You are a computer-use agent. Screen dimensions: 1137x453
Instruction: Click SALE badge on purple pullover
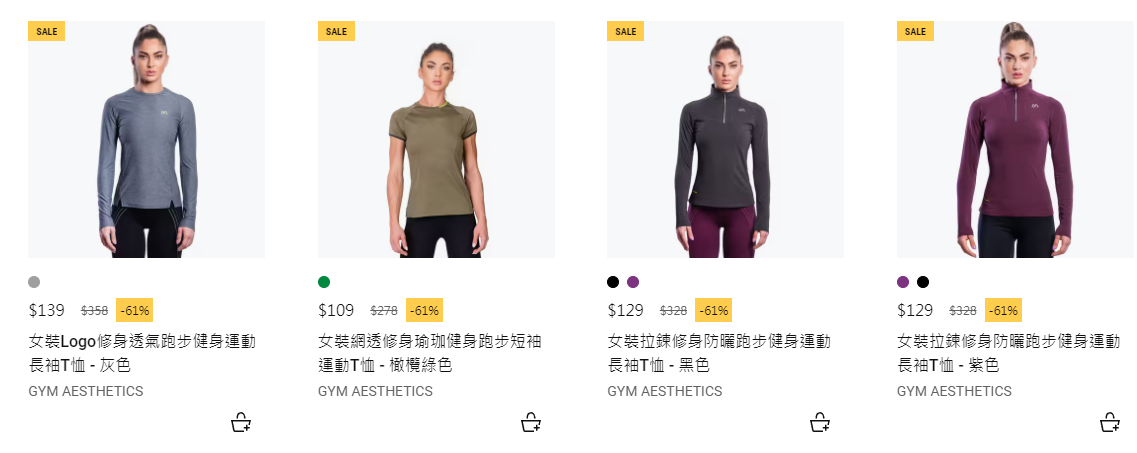tap(915, 31)
